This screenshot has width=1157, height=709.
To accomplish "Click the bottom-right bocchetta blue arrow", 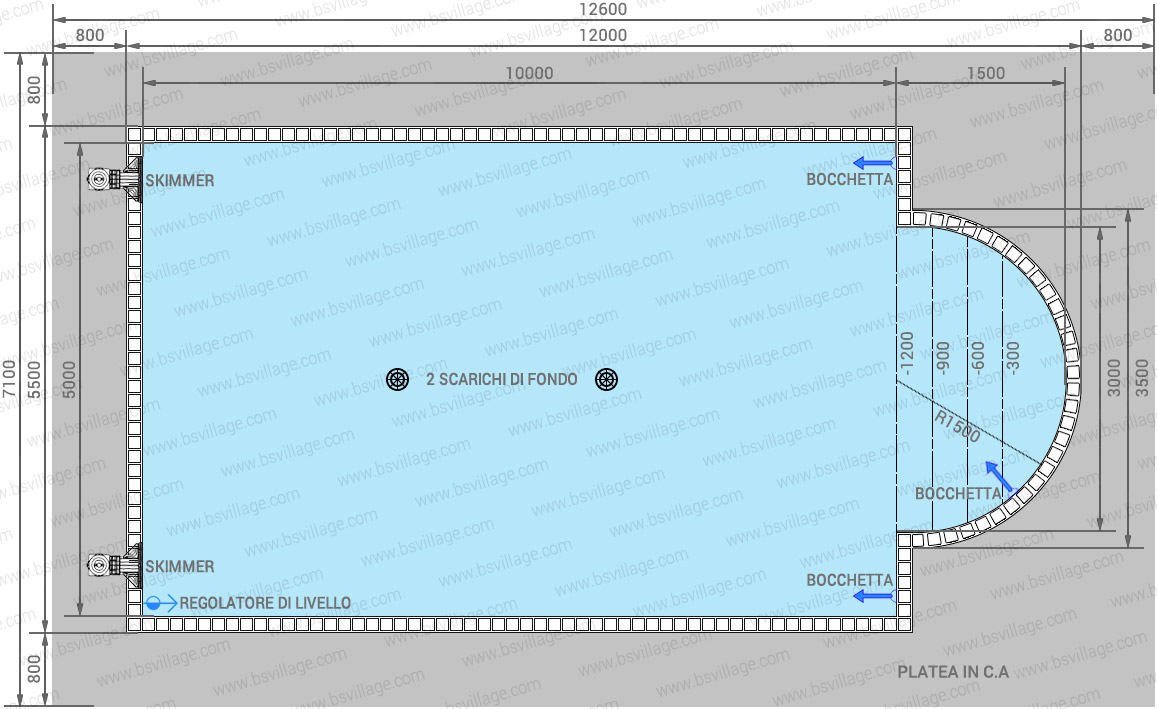I will click(873, 597).
